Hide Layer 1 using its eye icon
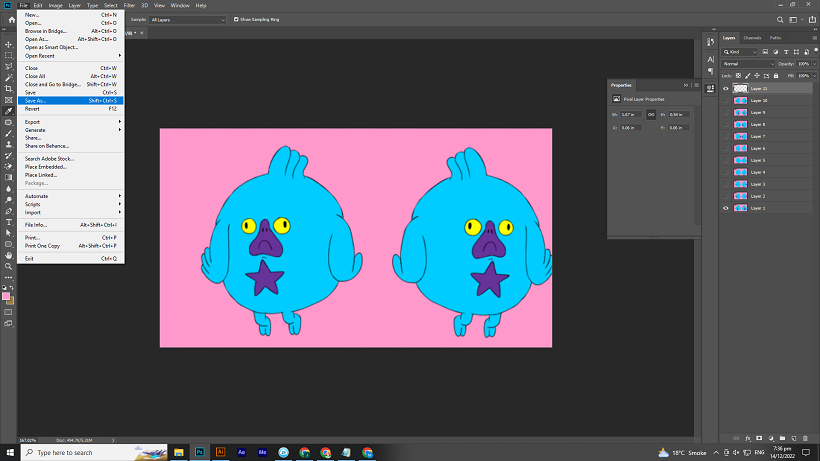 click(x=725, y=208)
